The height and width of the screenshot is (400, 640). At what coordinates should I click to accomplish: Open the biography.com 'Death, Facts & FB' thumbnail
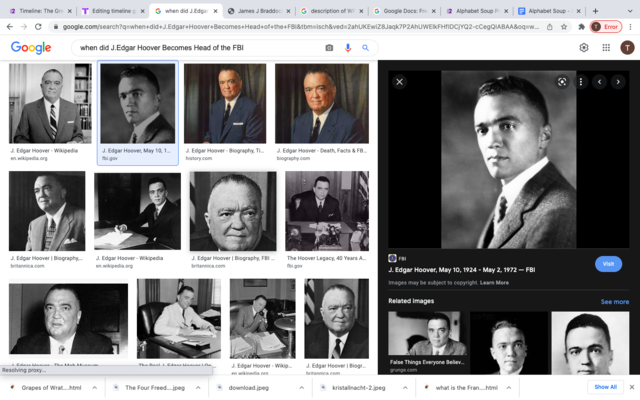pyautogui.click(x=322, y=103)
